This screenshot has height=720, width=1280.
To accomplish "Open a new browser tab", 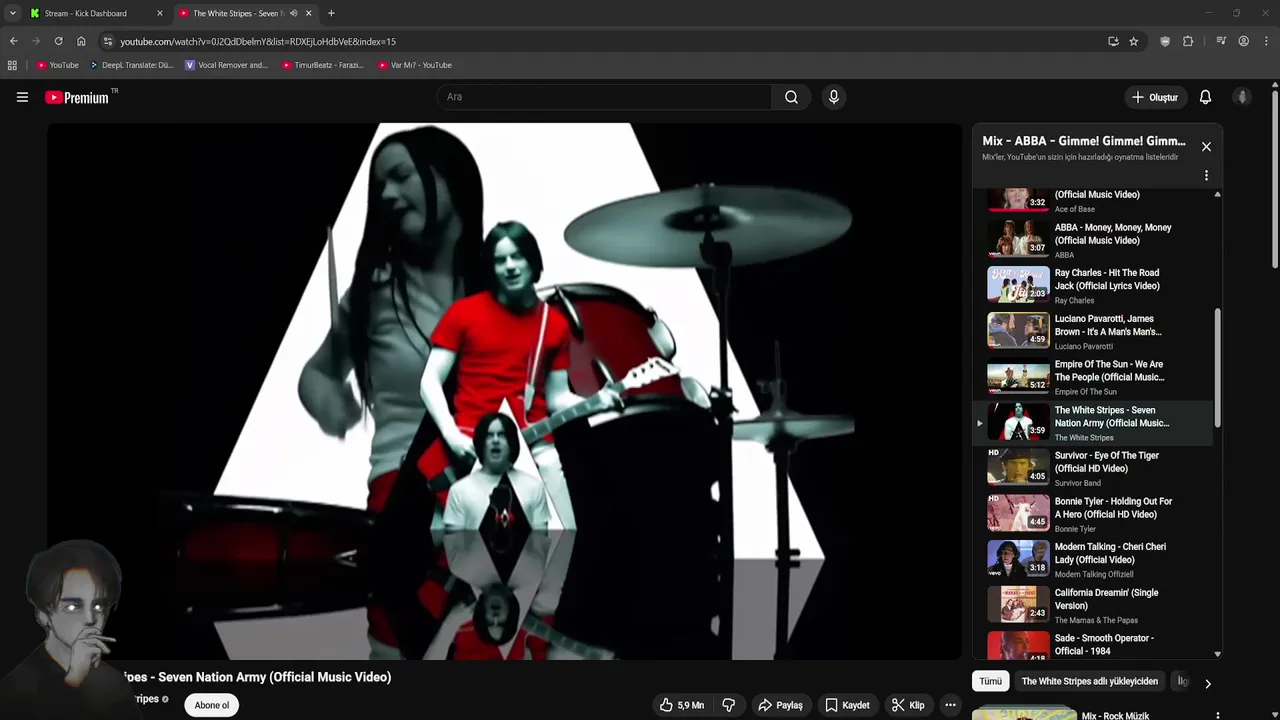I will coord(331,13).
